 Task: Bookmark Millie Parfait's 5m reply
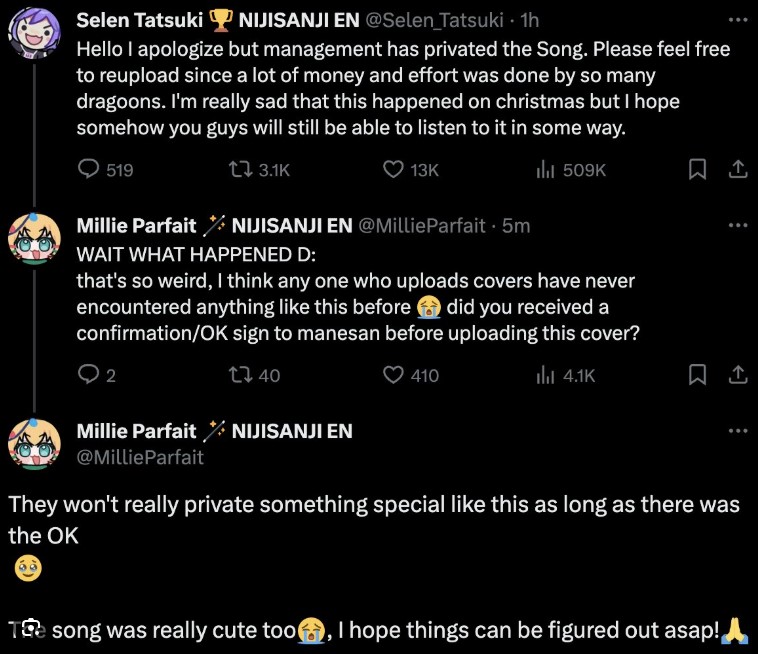point(697,375)
